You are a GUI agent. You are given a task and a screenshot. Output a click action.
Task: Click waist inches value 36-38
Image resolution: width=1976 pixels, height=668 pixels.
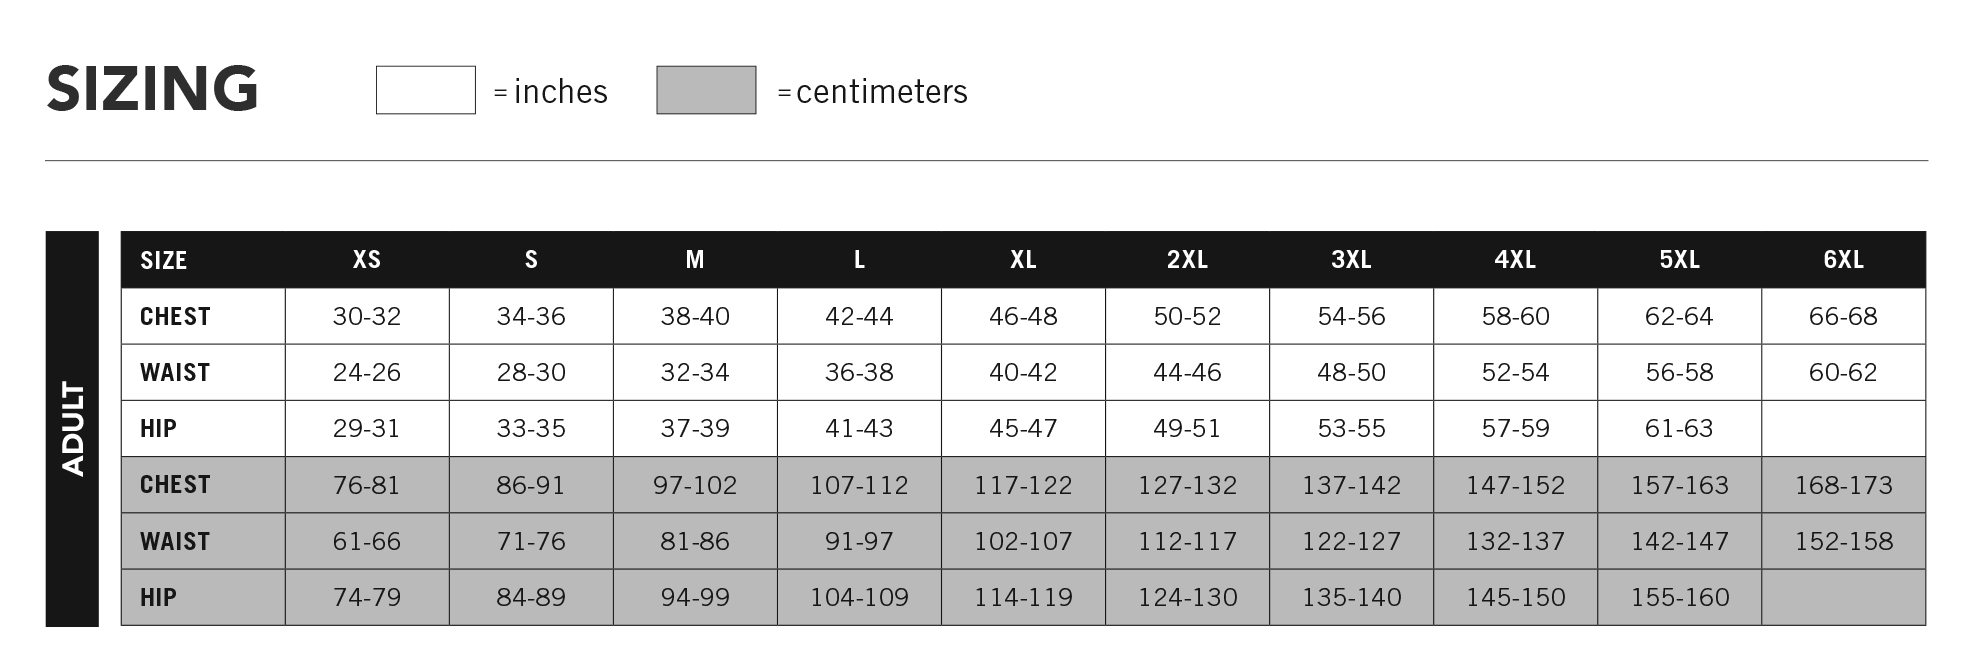859,373
